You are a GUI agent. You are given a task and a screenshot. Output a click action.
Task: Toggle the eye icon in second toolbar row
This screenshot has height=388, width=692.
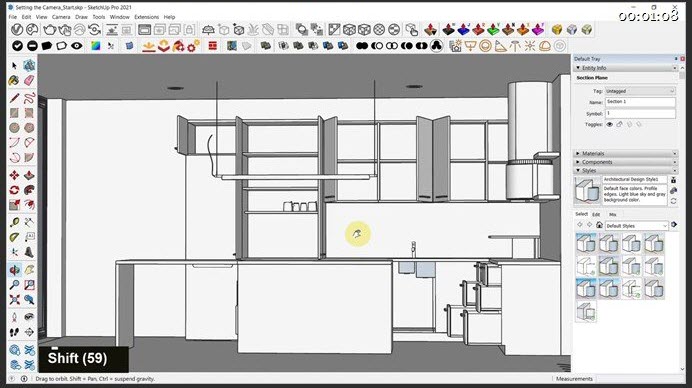coord(77,45)
